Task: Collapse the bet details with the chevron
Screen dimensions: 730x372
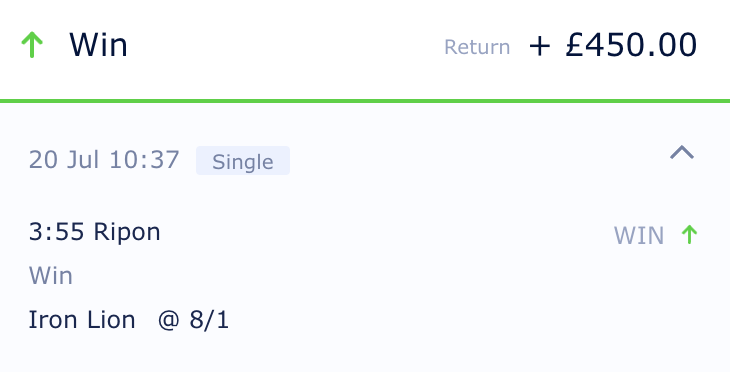Action: tap(682, 153)
